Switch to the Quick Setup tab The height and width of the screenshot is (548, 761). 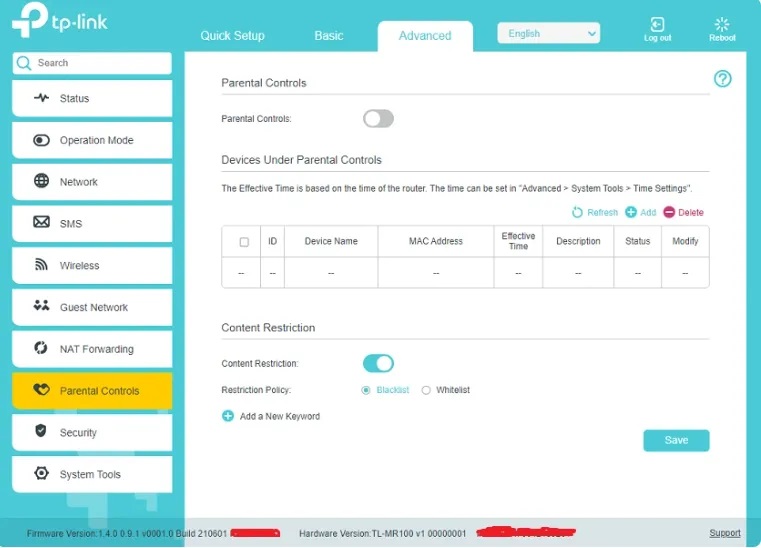[232, 35]
